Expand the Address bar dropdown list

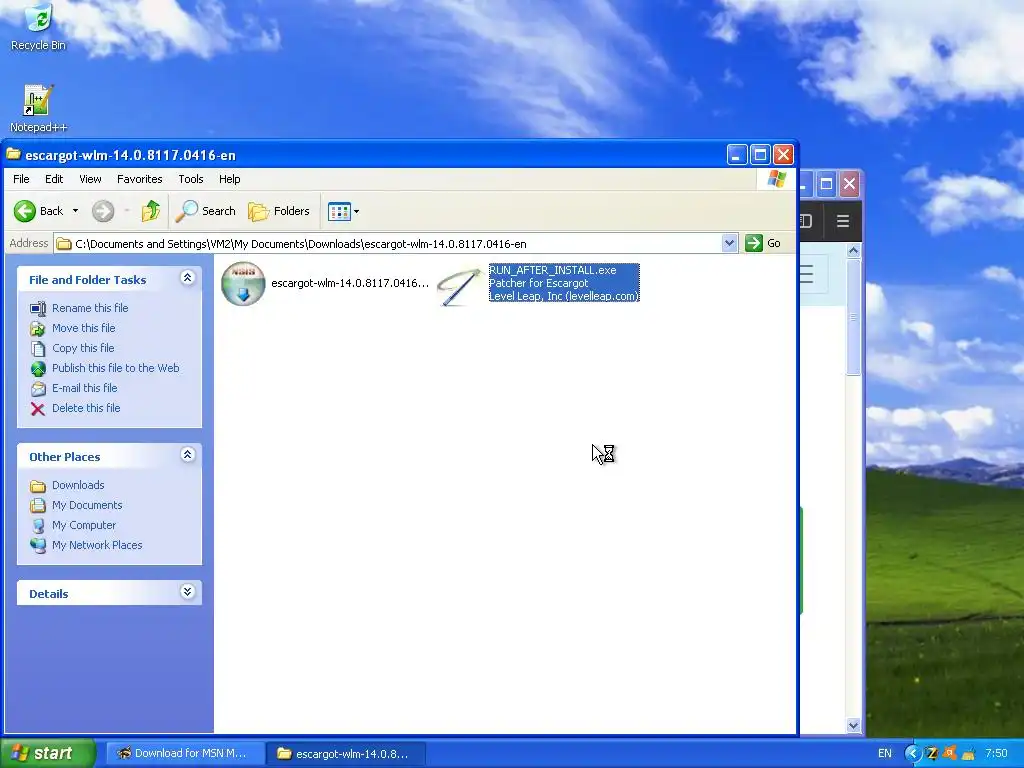[x=729, y=244]
